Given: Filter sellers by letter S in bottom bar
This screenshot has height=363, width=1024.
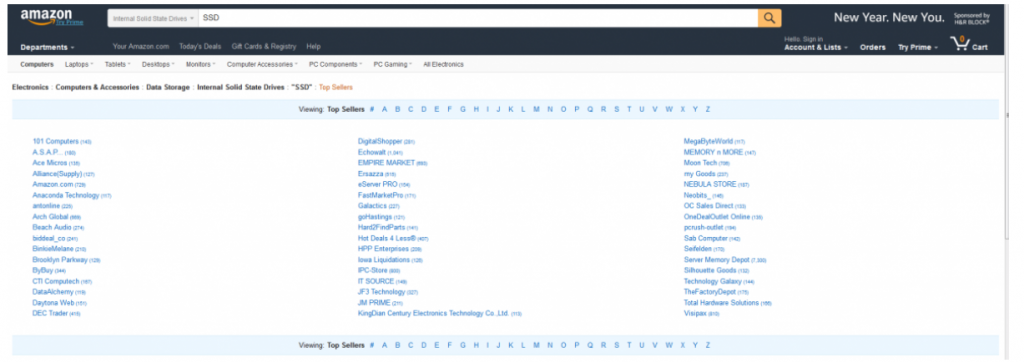Looking at the screenshot, I should point(616,345).
